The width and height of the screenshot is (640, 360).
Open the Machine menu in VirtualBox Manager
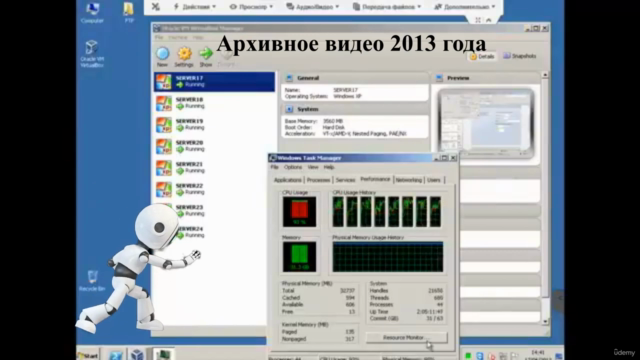[x=178, y=37]
